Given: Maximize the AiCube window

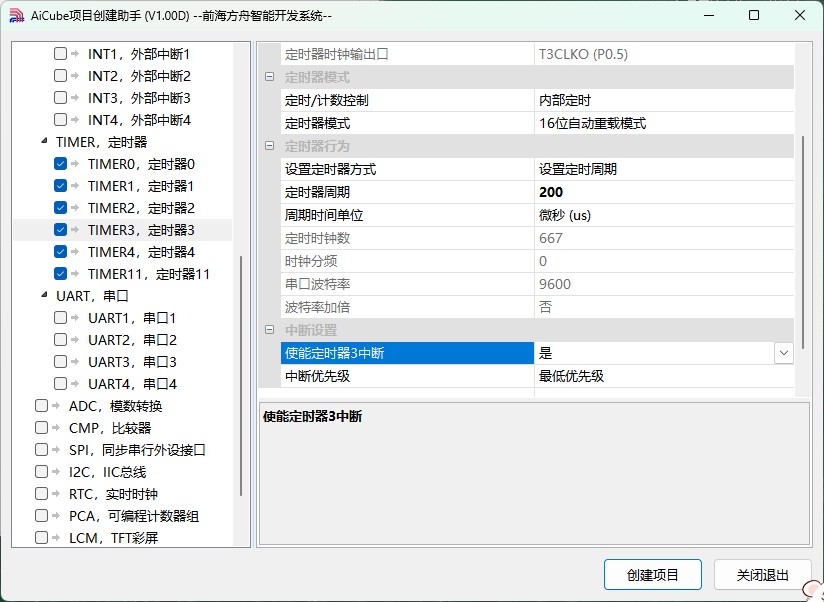Looking at the screenshot, I should [x=754, y=15].
